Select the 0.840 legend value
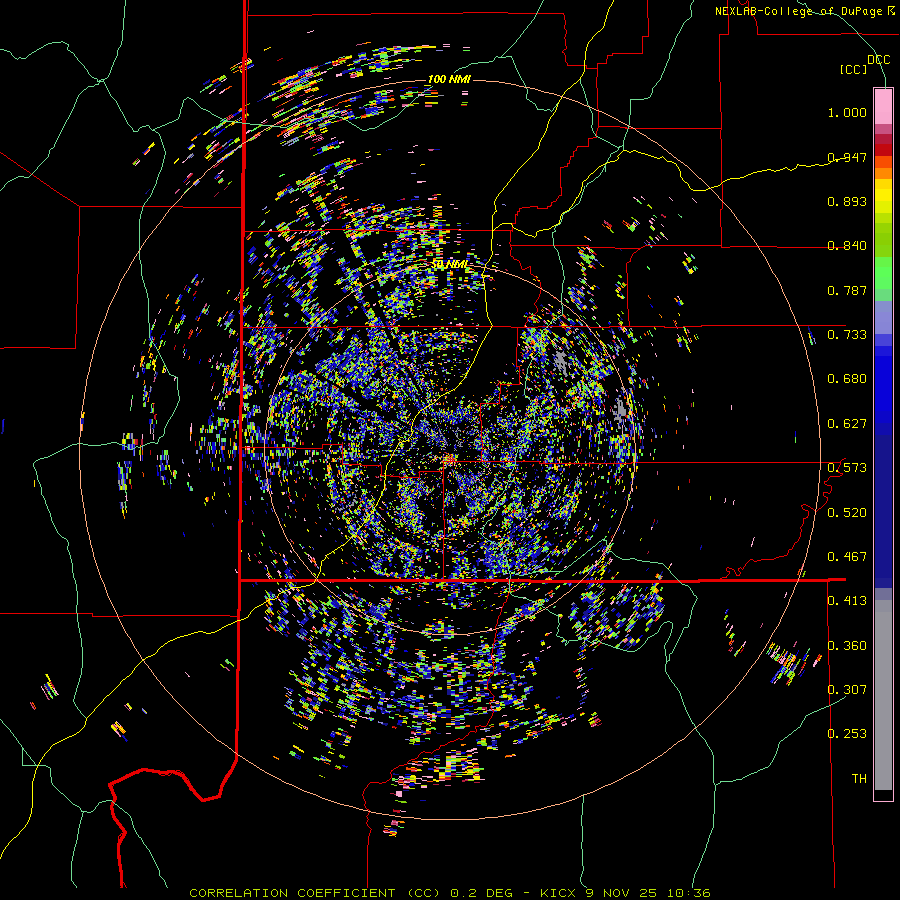The width and height of the screenshot is (900, 900). [x=847, y=246]
